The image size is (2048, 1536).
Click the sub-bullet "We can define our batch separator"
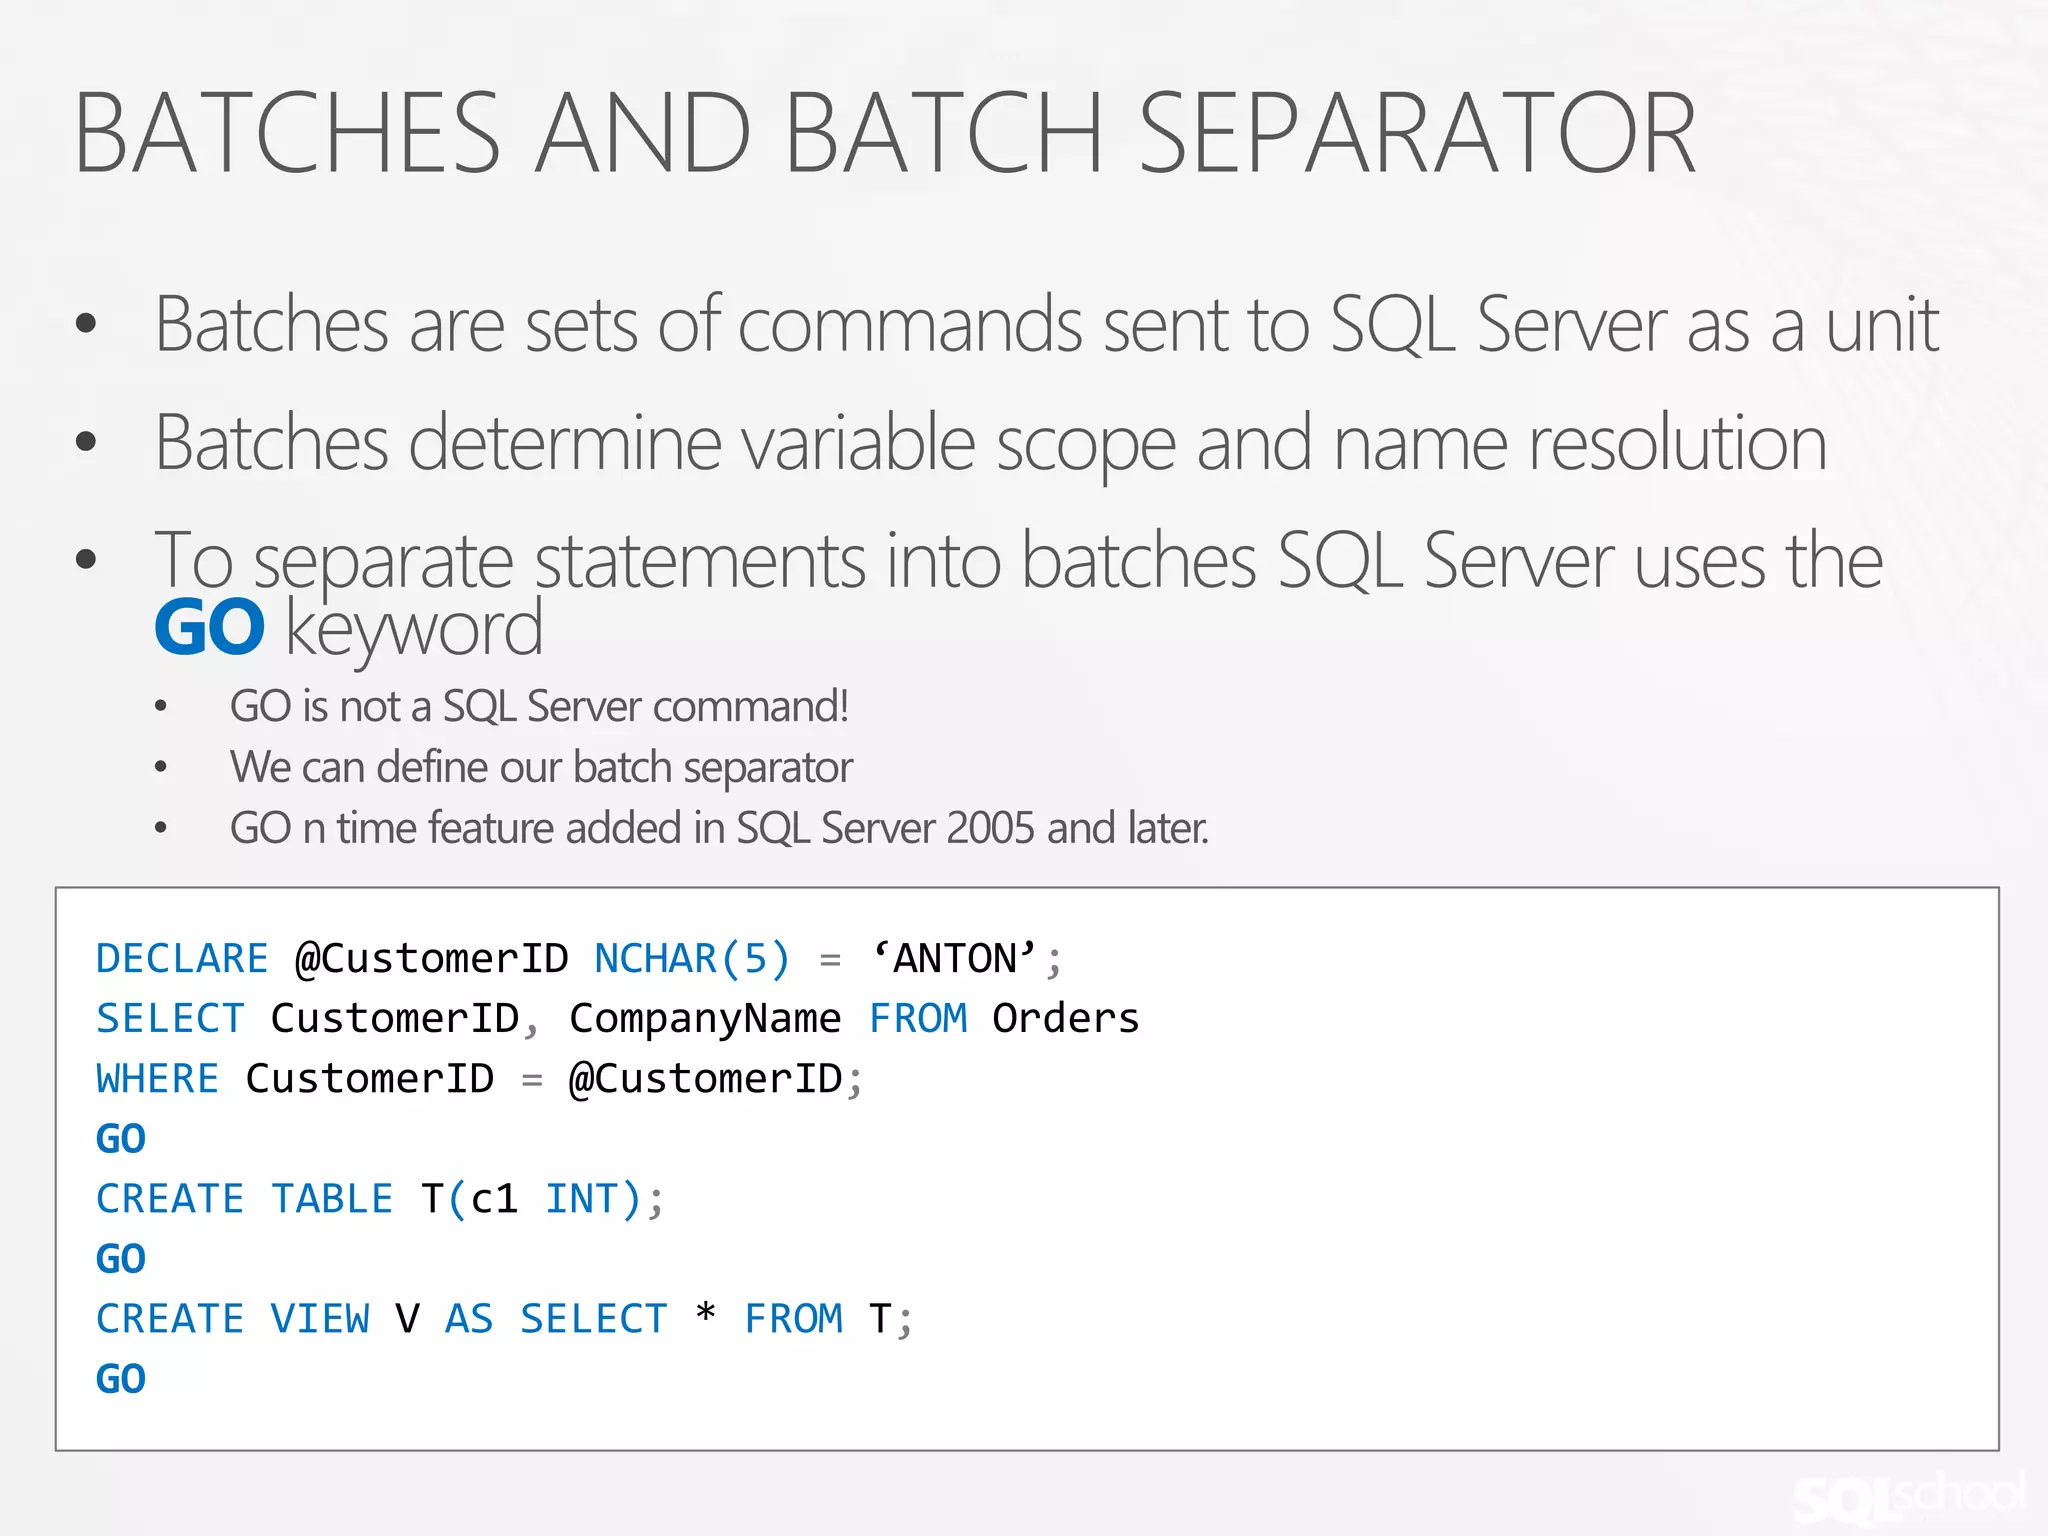click(x=541, y=767)
